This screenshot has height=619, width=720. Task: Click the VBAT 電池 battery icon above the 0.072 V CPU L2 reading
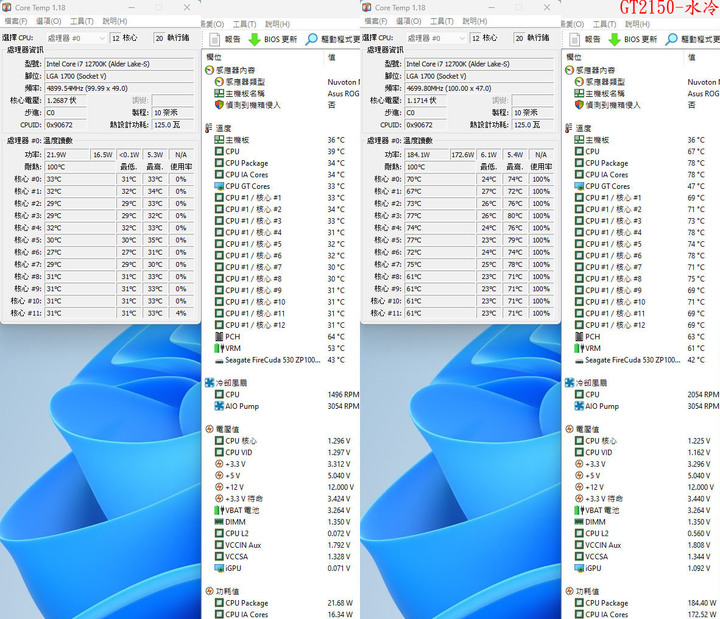coord(219,510)
